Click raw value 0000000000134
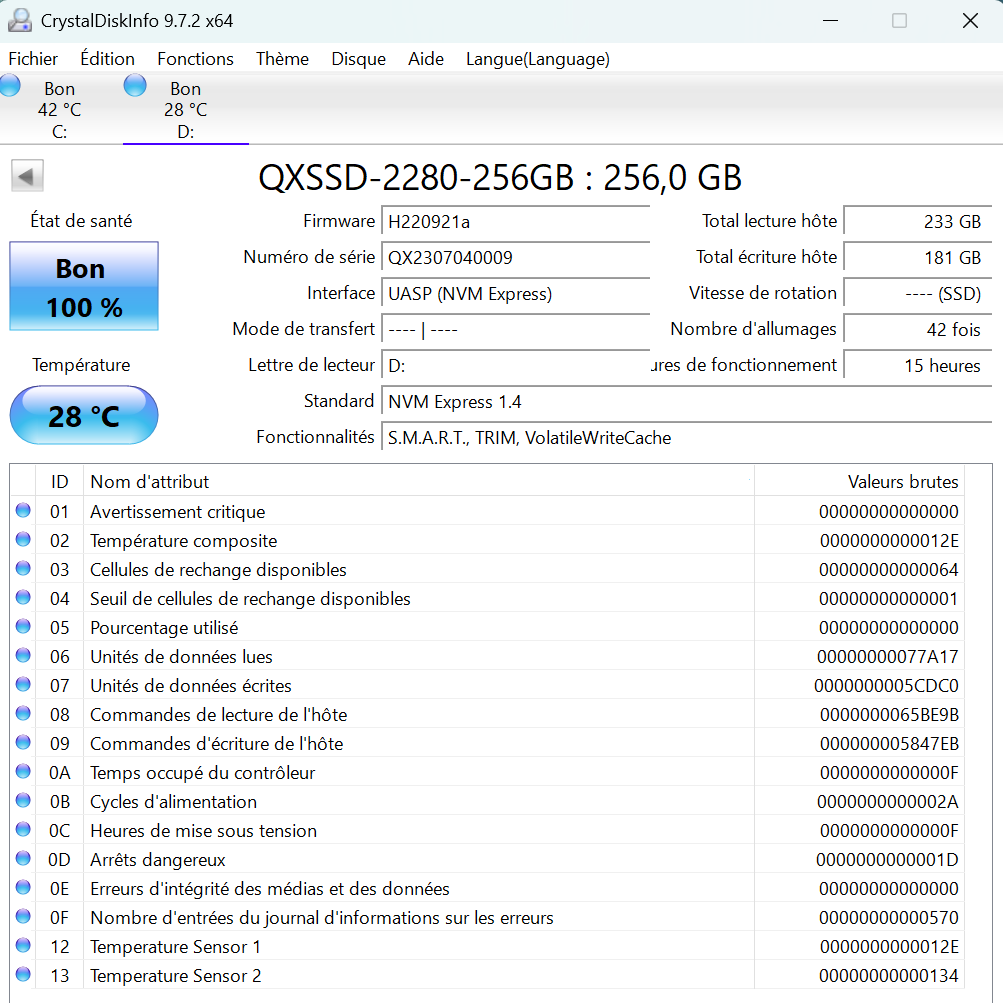 [888, 975]
